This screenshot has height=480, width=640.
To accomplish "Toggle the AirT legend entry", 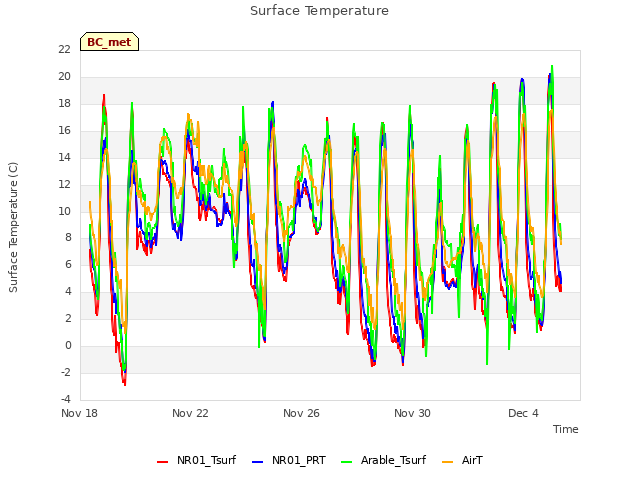I will pos(462,460).
